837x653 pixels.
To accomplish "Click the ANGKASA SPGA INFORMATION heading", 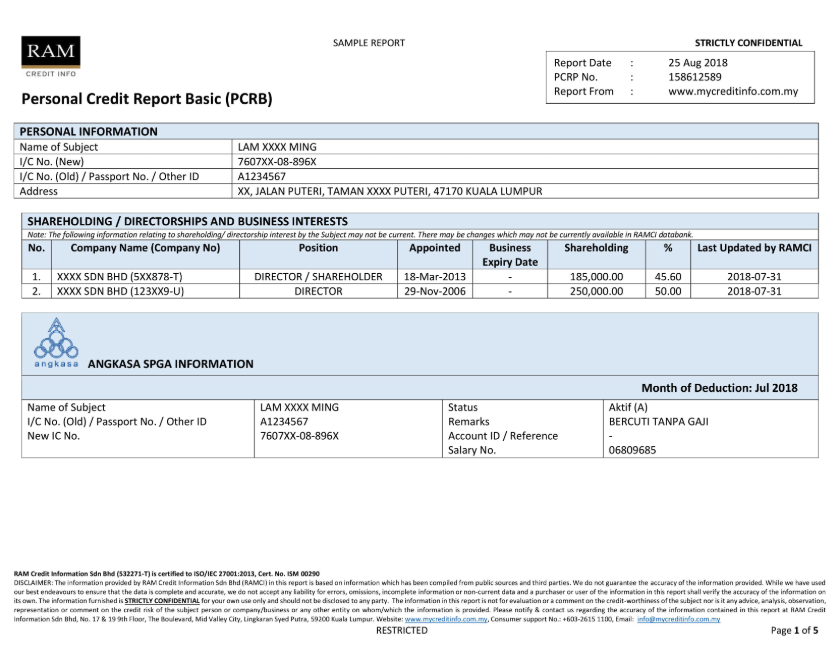I will [171, 364].
